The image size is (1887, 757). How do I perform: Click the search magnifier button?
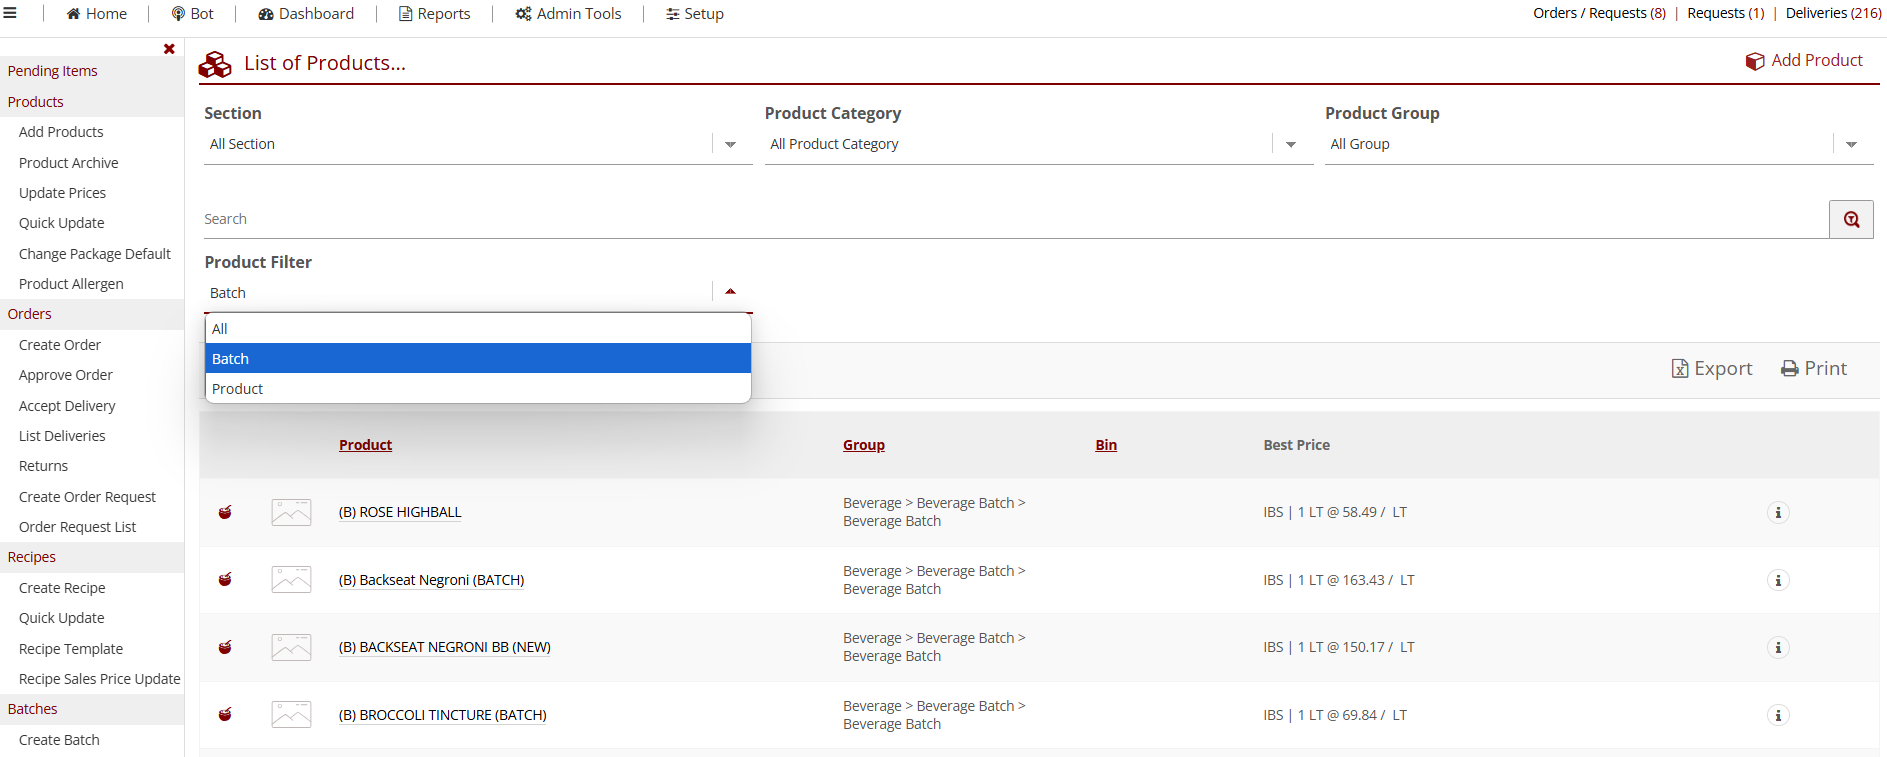pos(1851,219)
